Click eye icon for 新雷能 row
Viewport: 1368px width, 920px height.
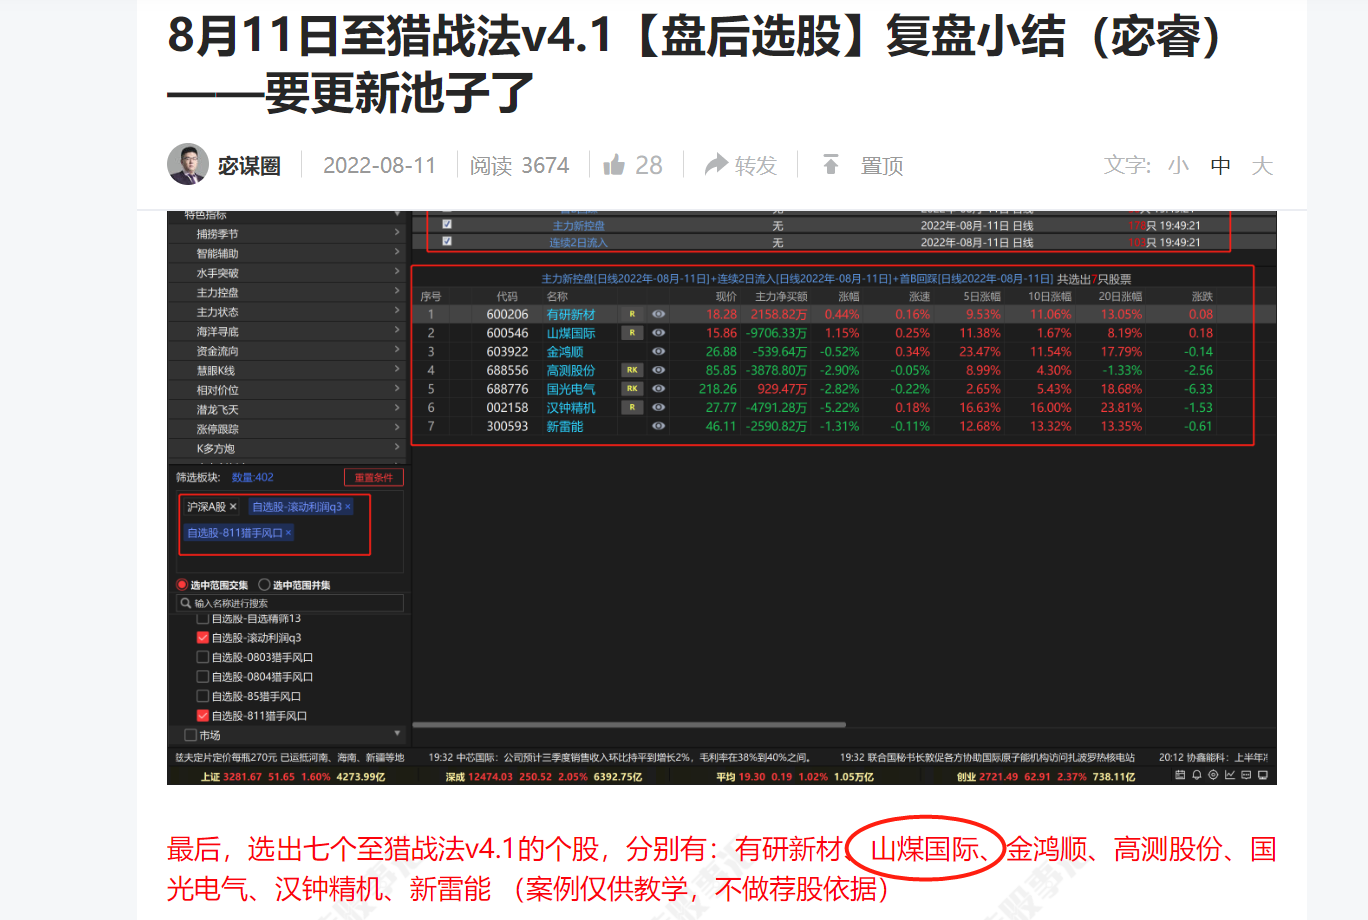click(x=659, y=426)
